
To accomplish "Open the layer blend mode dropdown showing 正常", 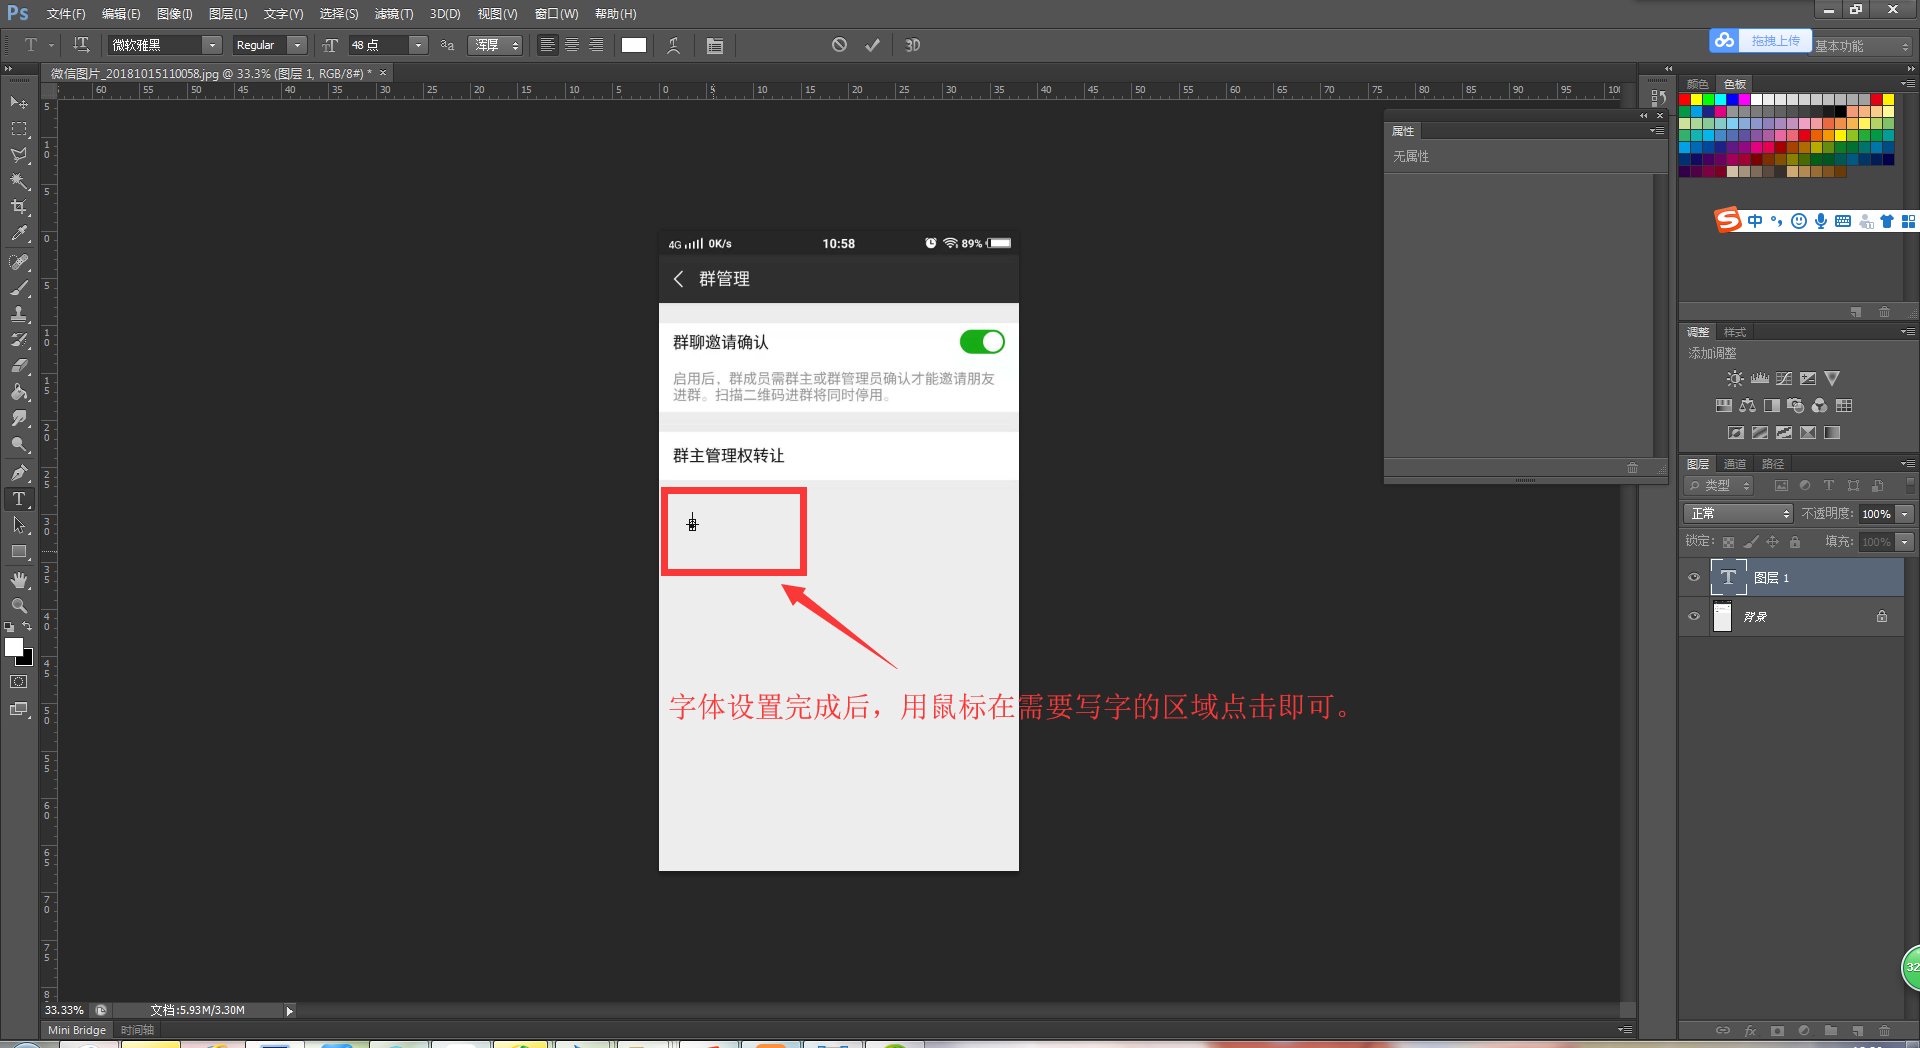I will point(1737,513).
